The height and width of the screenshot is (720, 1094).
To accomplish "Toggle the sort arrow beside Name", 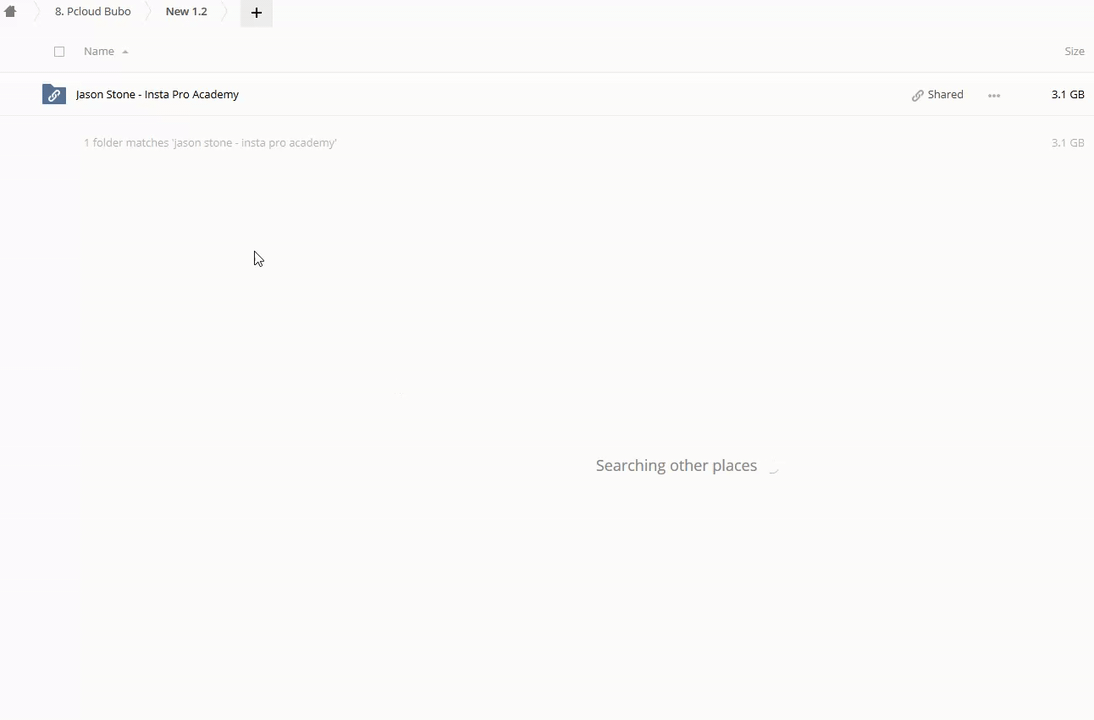I will (125, 52).
